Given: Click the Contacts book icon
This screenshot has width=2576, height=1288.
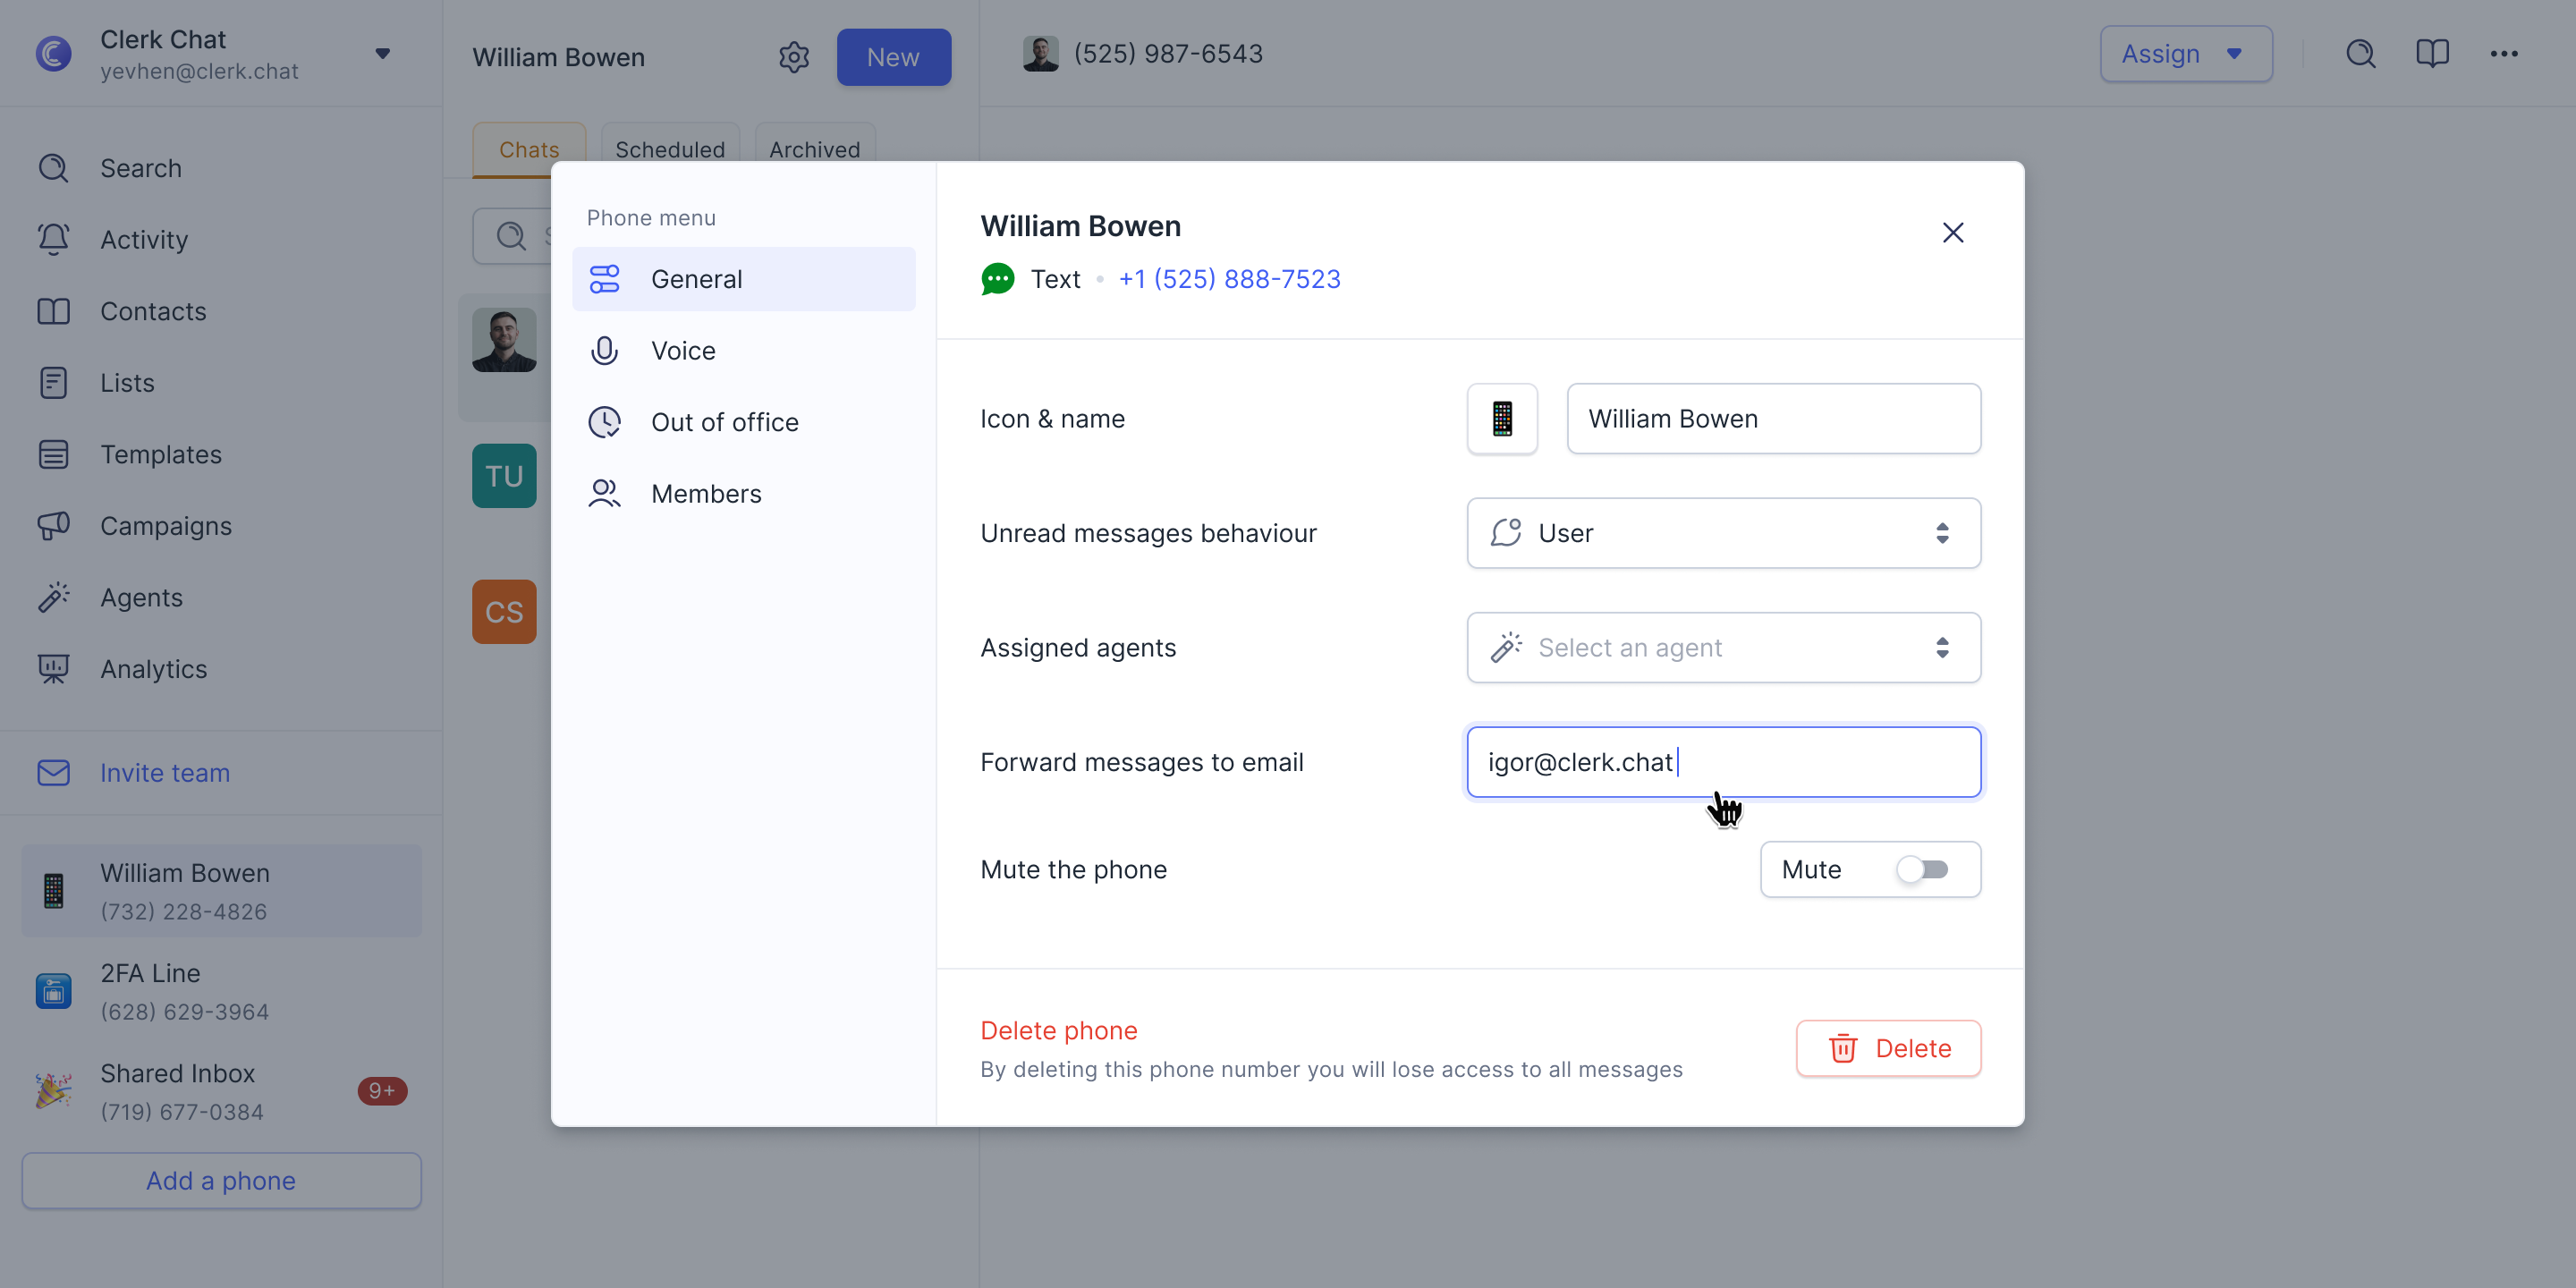Looking at the screenshot, I should (53, 311).
